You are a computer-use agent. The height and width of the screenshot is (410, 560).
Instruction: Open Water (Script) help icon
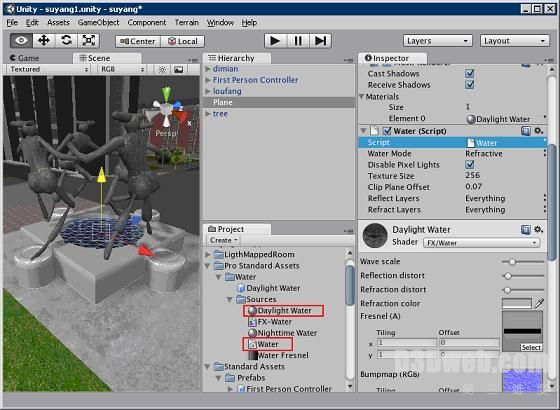point(525,131)
